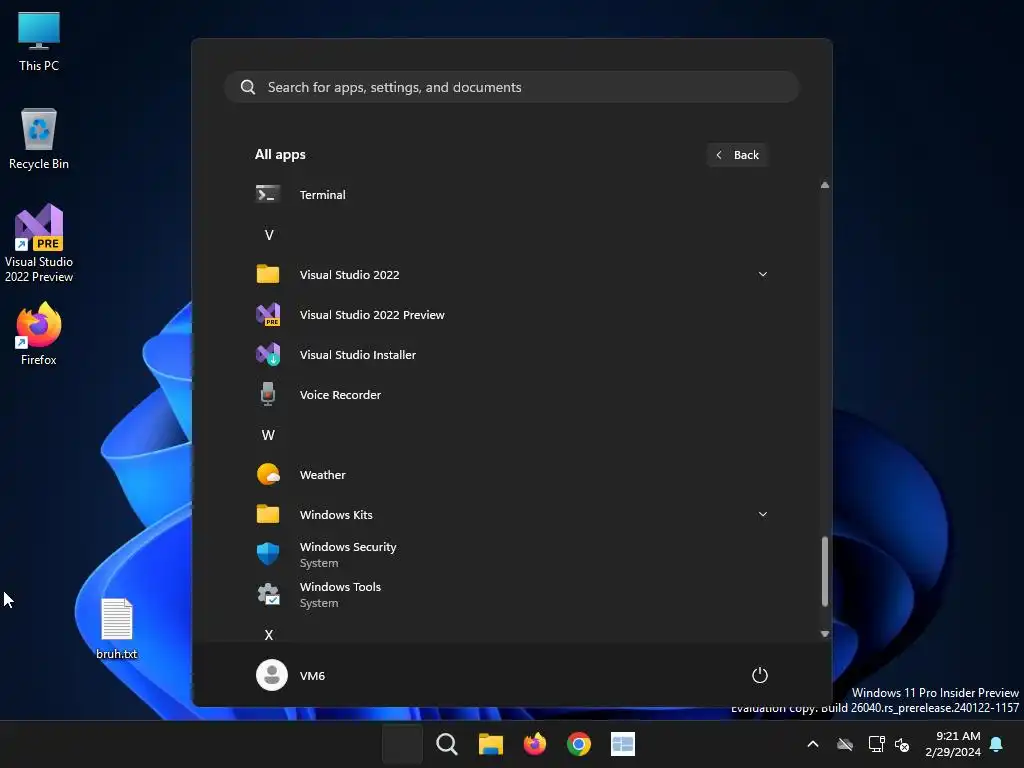Click the 'Weather' label
The height and width of the screenshot is (768, 1024).
pos(323,475)
